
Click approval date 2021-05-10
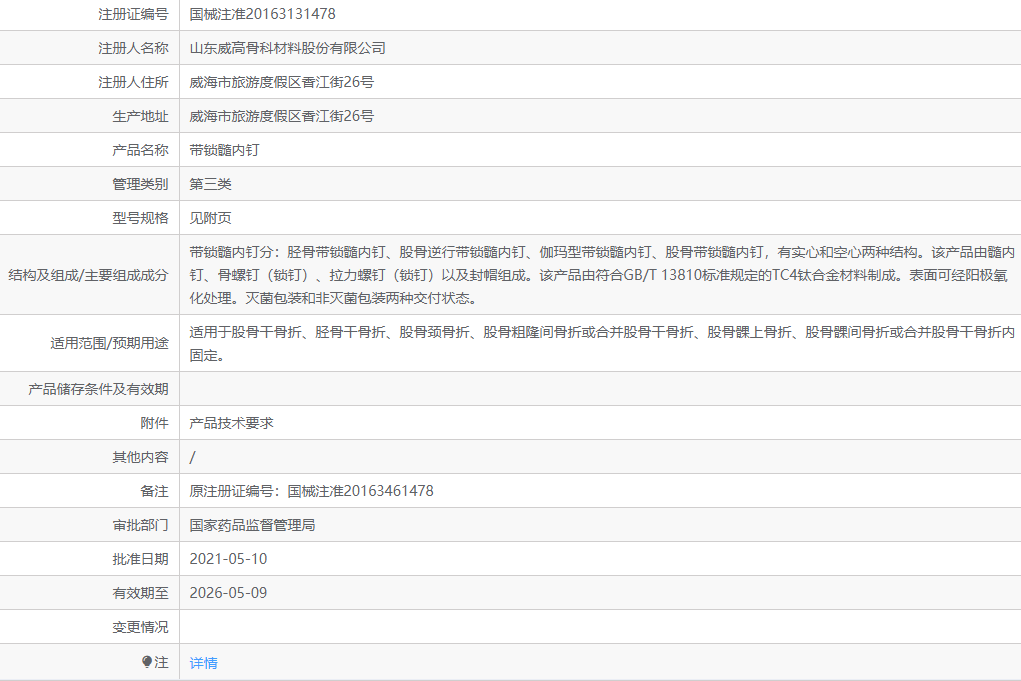(228, 559)
